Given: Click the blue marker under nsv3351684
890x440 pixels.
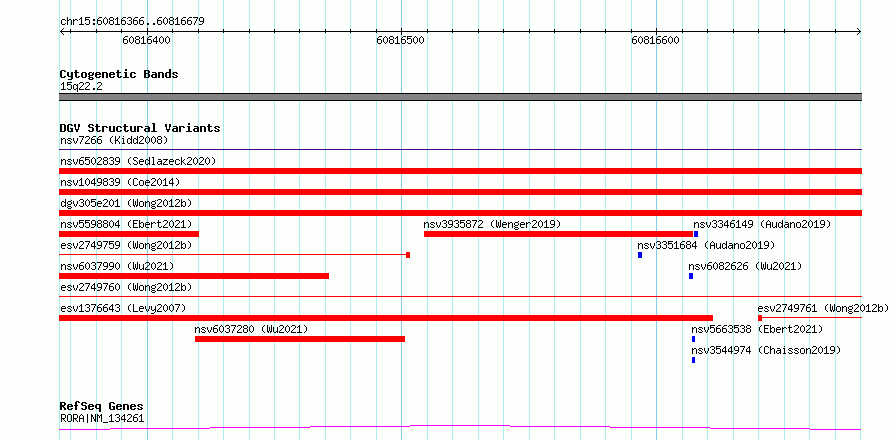Looking at the screenshot, I should [x=640, y=255].
